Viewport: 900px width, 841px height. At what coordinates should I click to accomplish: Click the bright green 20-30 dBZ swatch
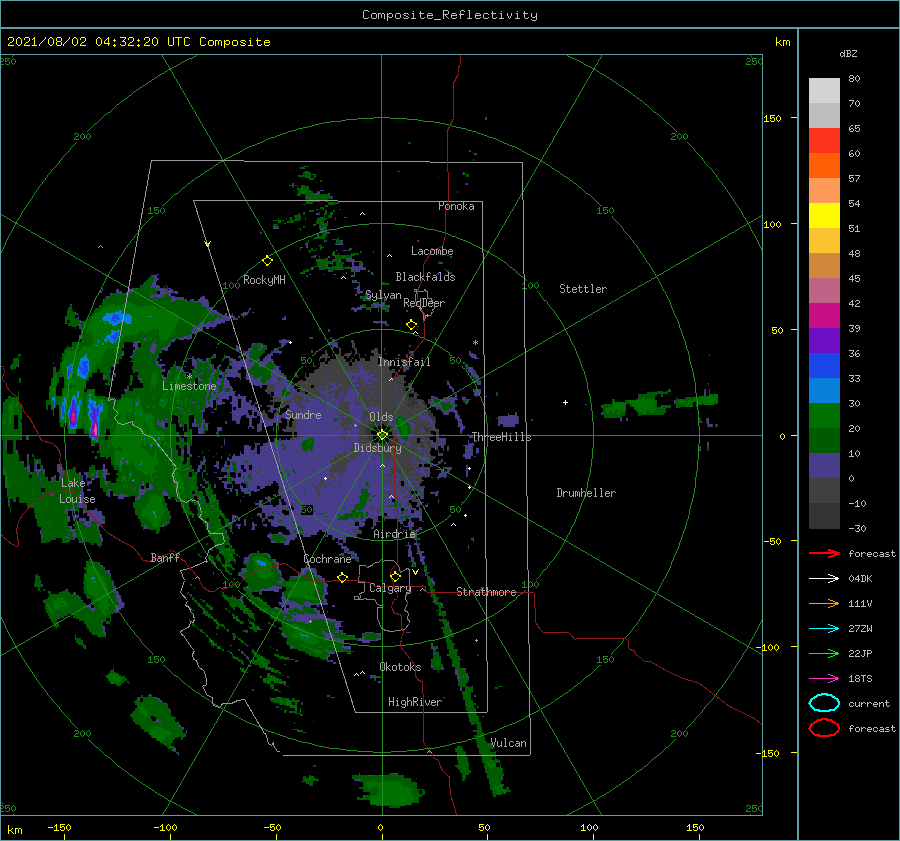click(824, 415)
